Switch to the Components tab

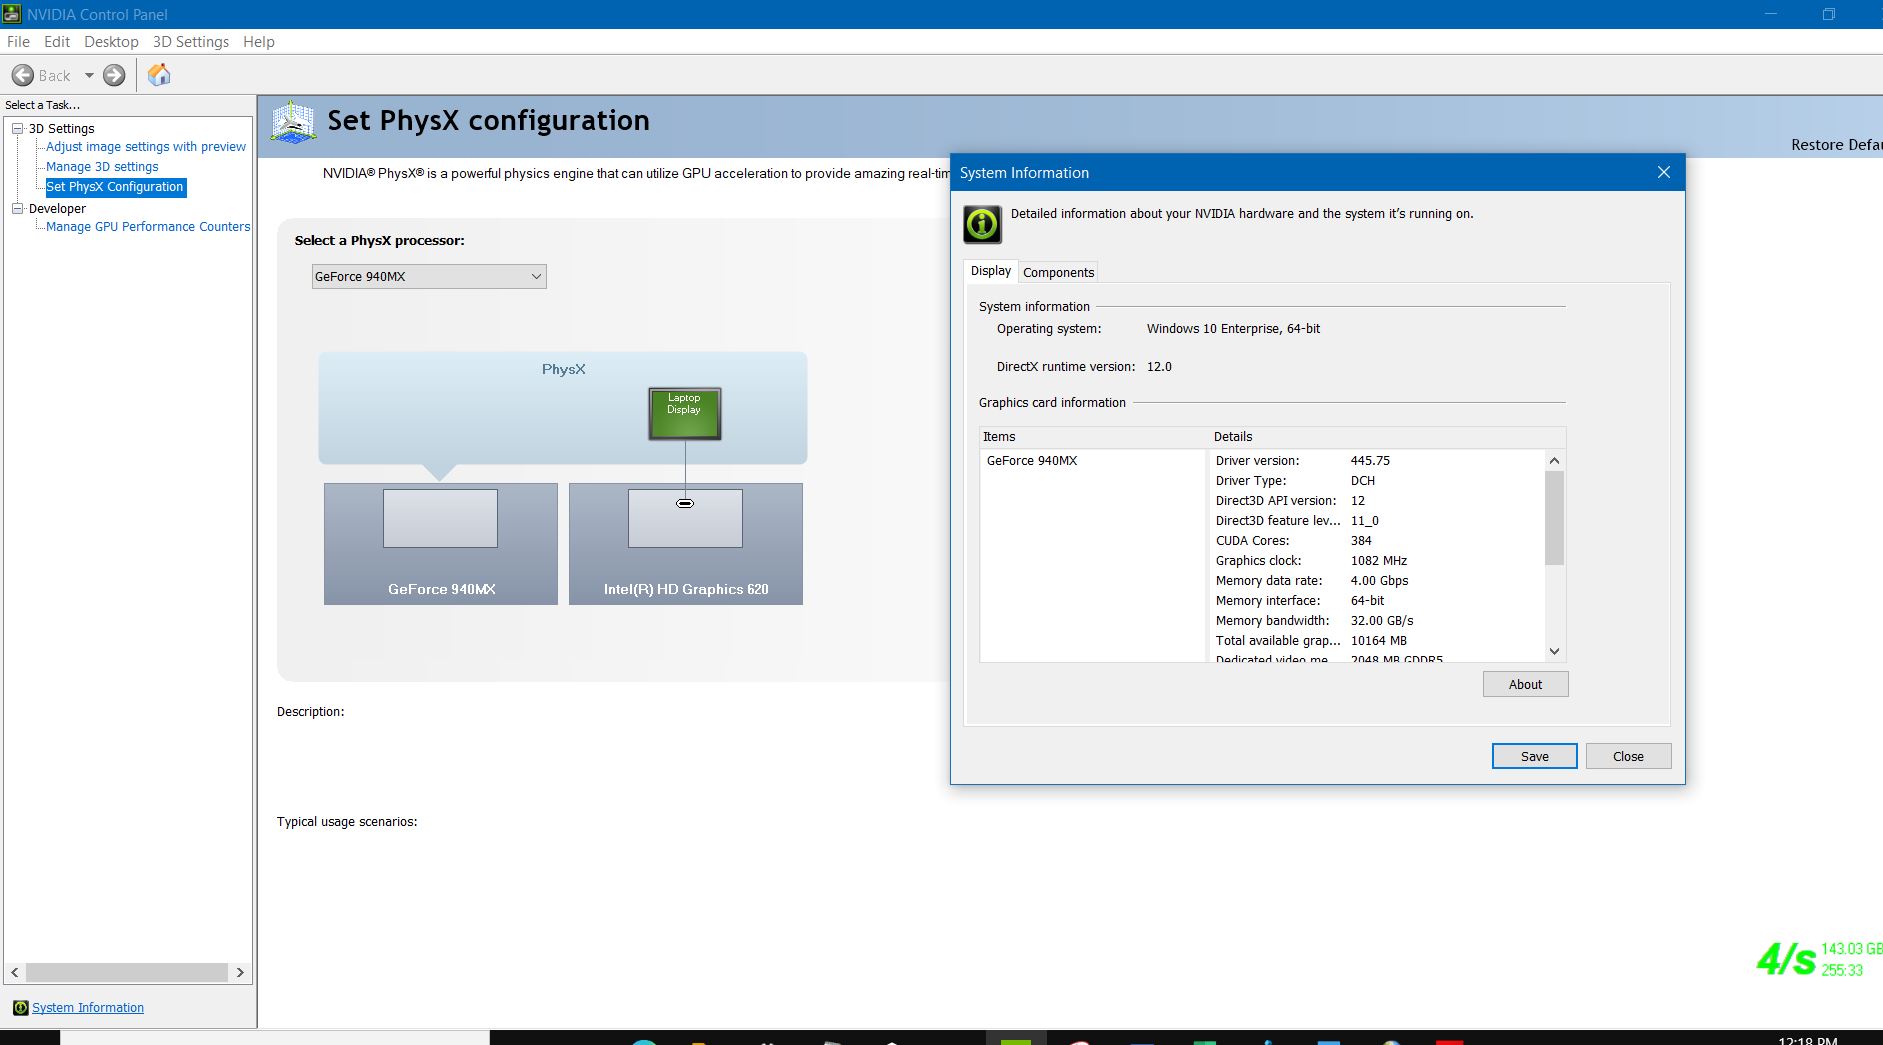tap(1058, 272)
